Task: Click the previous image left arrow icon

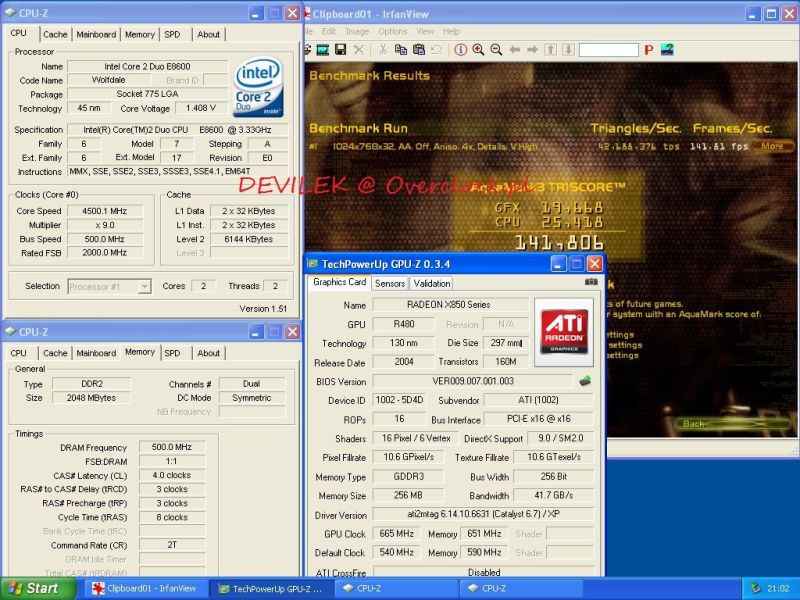Action: coord(515,49)
